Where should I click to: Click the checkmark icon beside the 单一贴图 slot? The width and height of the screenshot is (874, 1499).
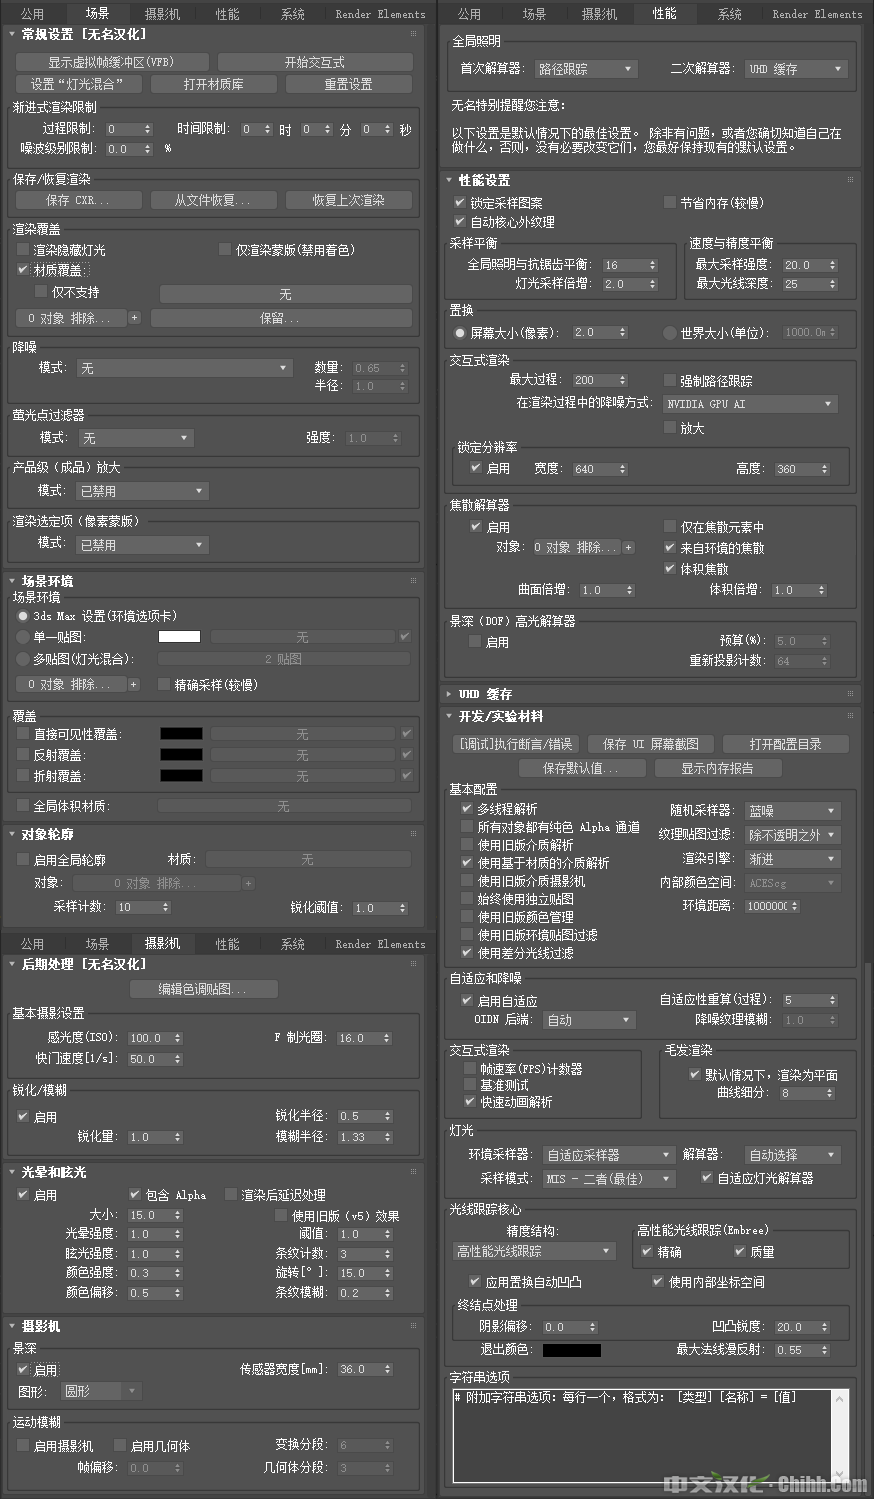tap(405, 636)
